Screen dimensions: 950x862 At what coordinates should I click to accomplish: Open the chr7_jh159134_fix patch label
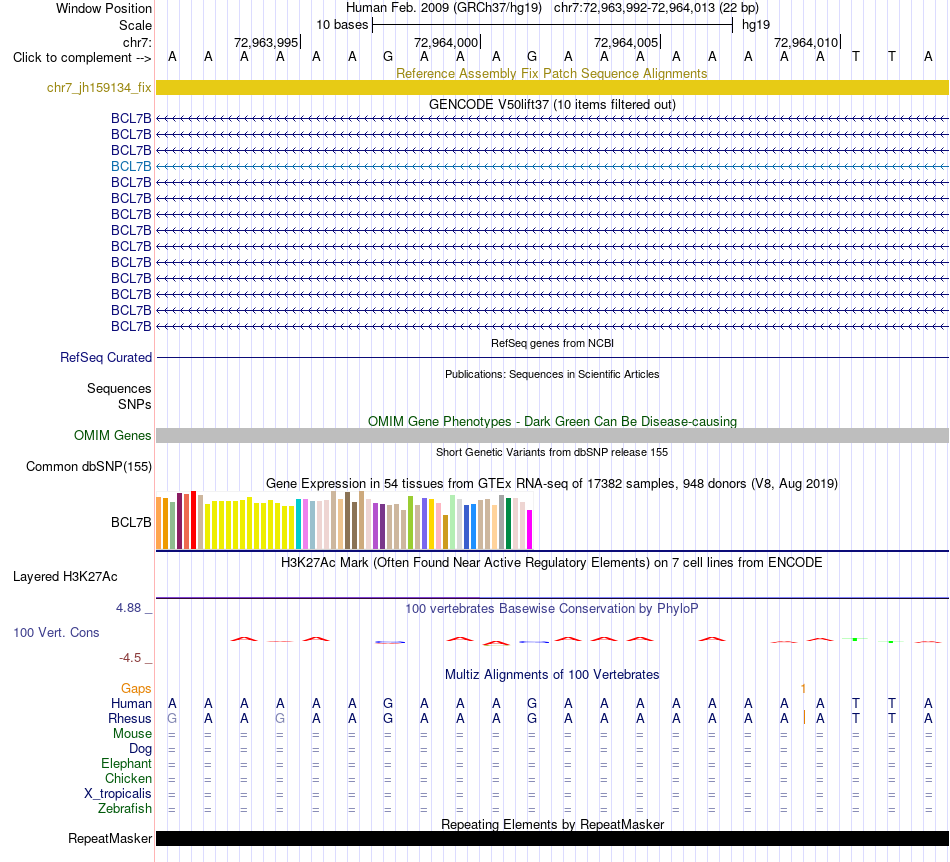(99, 87)
